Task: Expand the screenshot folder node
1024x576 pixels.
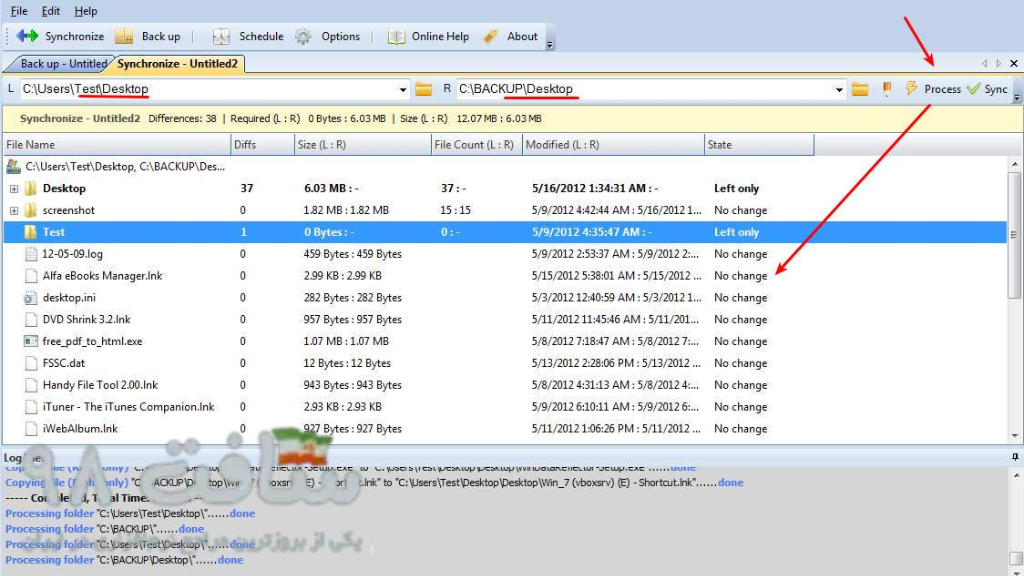Action: [14, 210]
